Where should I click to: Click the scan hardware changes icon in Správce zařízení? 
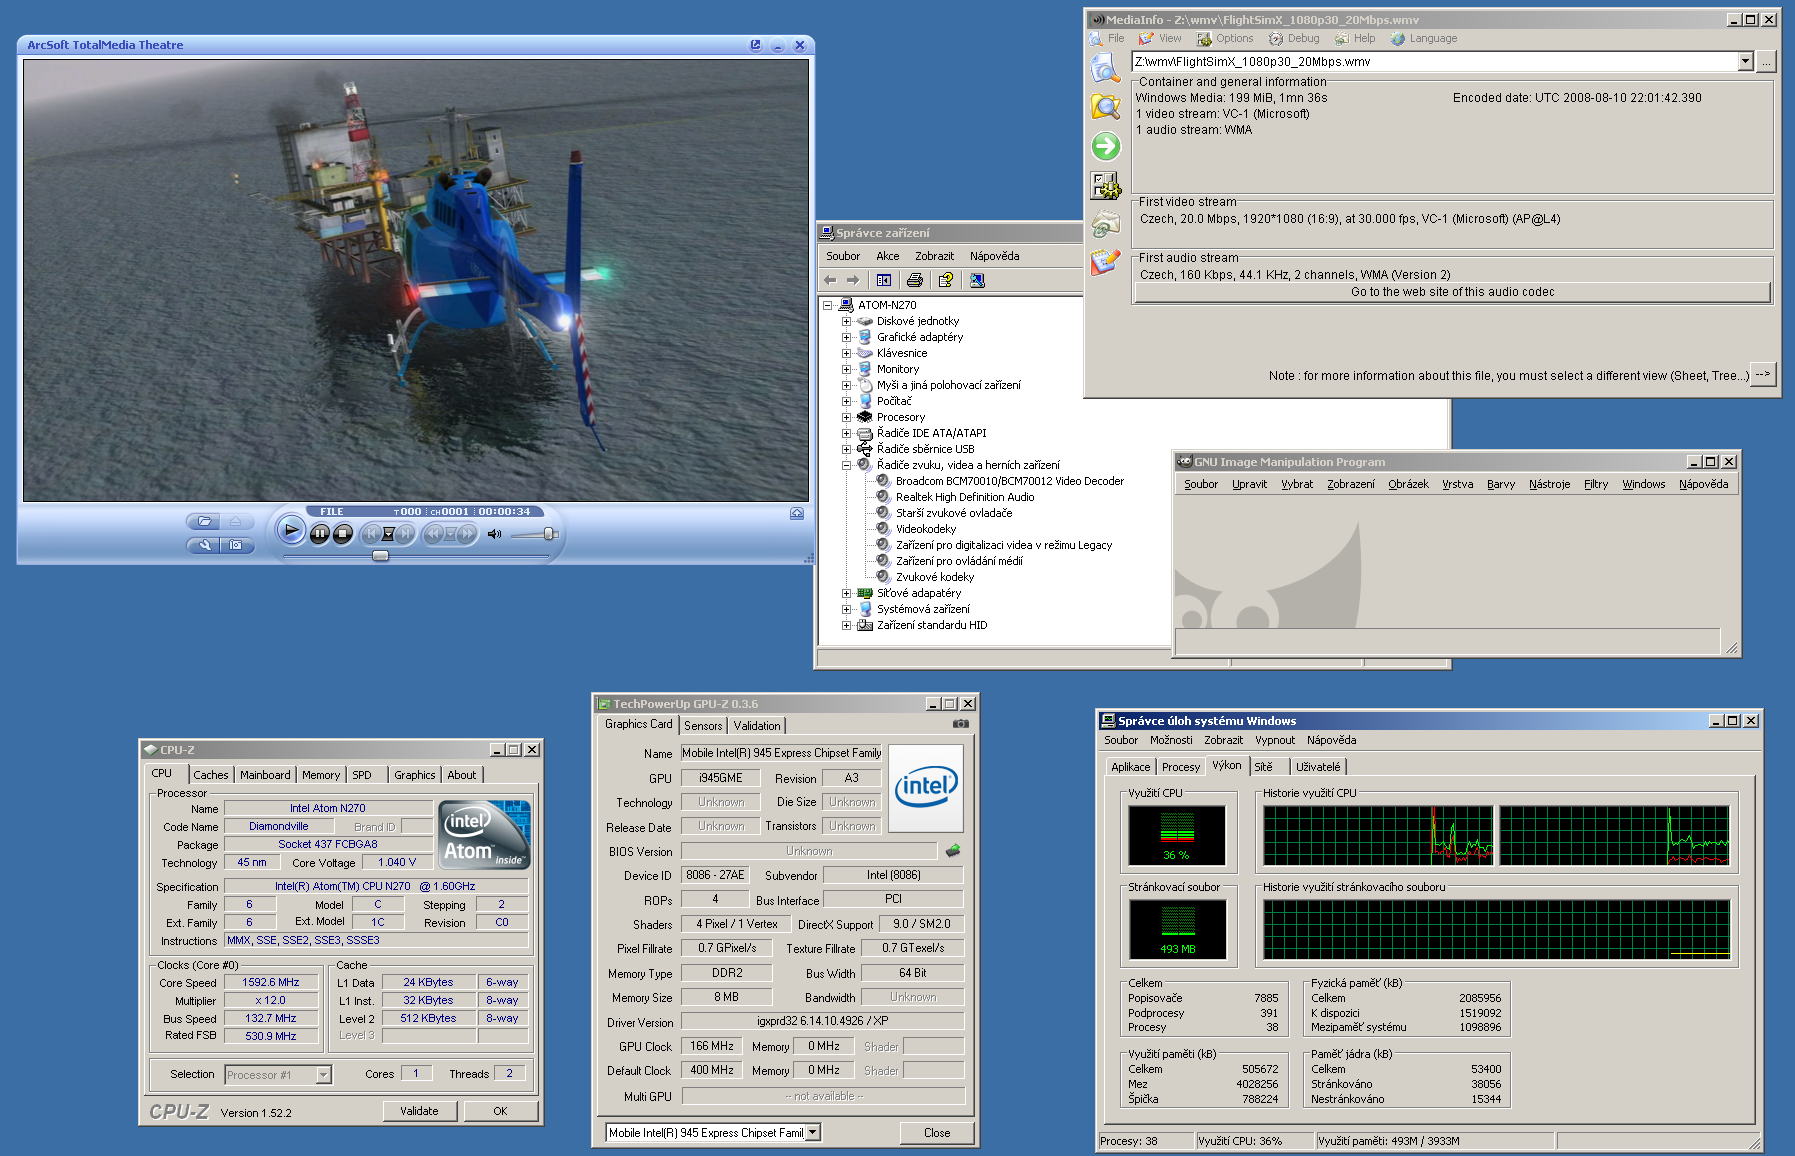[977, 280]
